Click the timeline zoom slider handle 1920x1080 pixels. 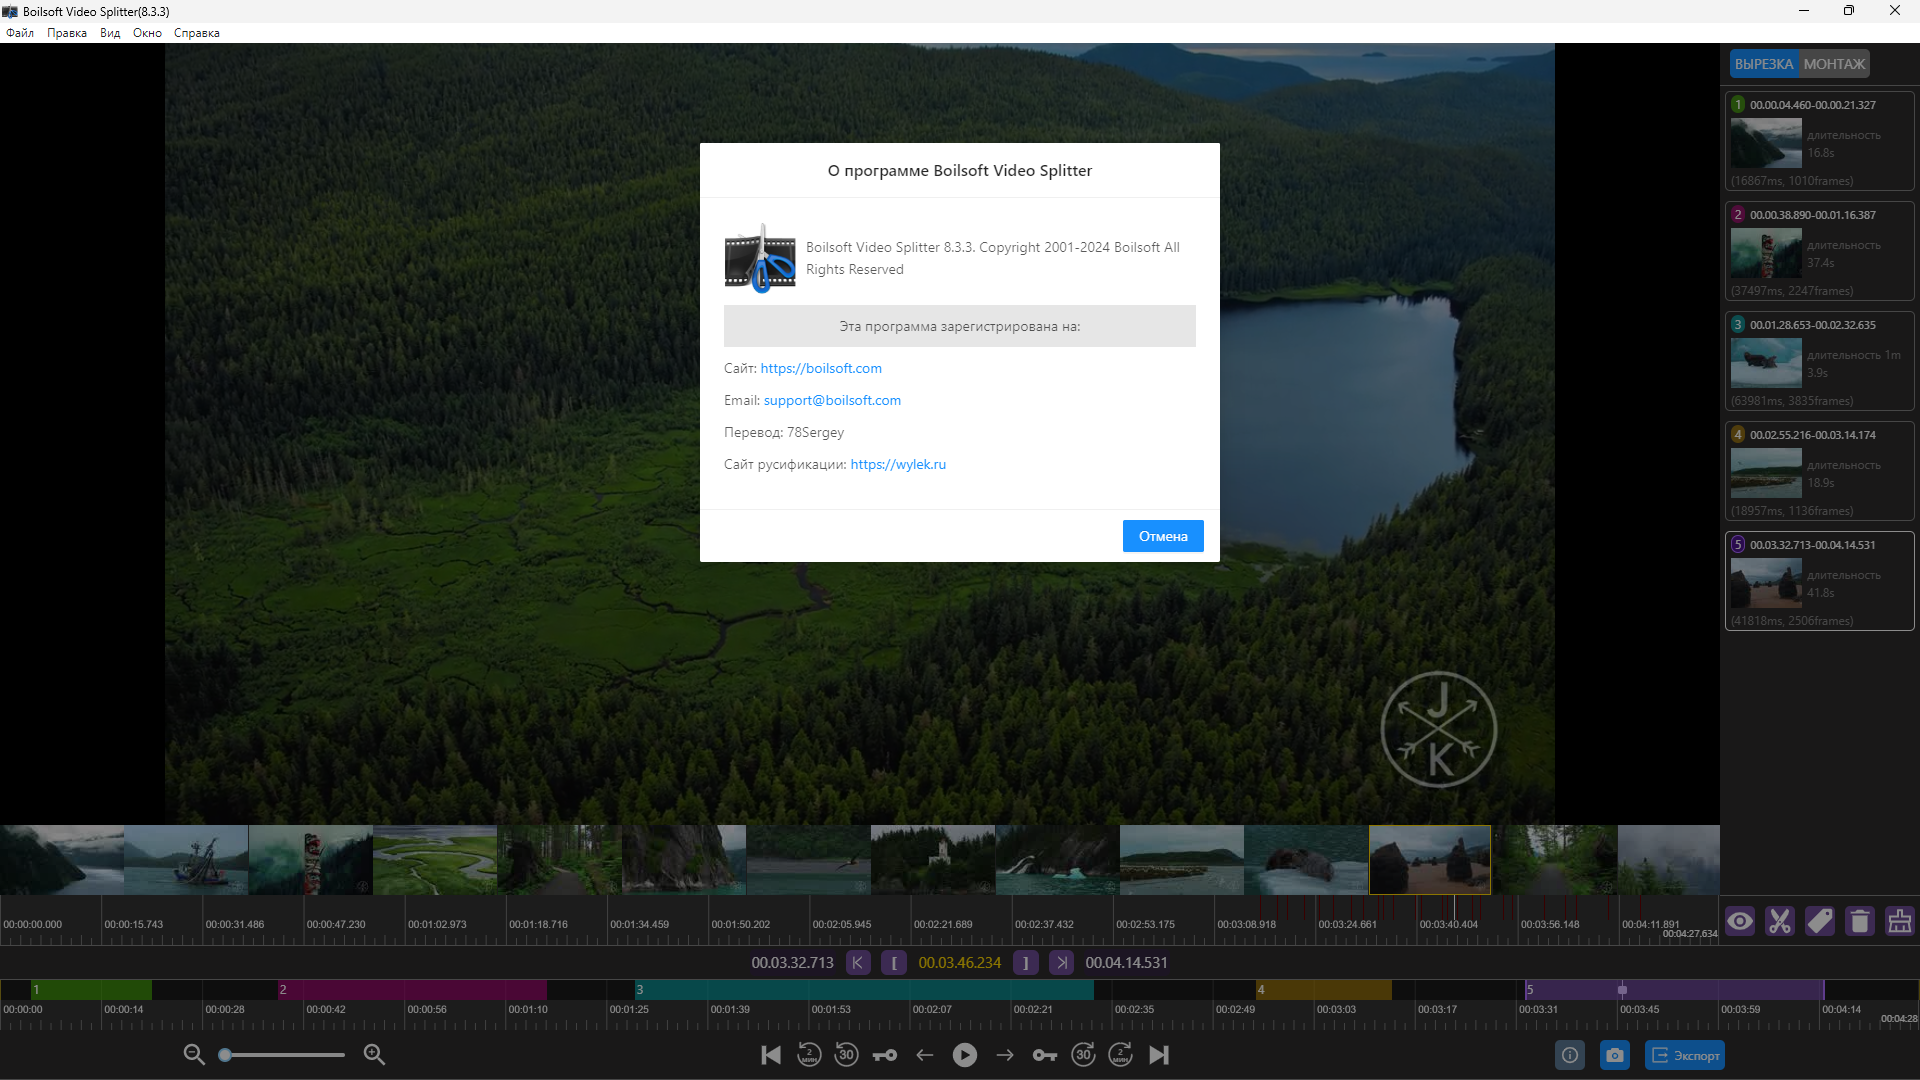click(226, 1055)
